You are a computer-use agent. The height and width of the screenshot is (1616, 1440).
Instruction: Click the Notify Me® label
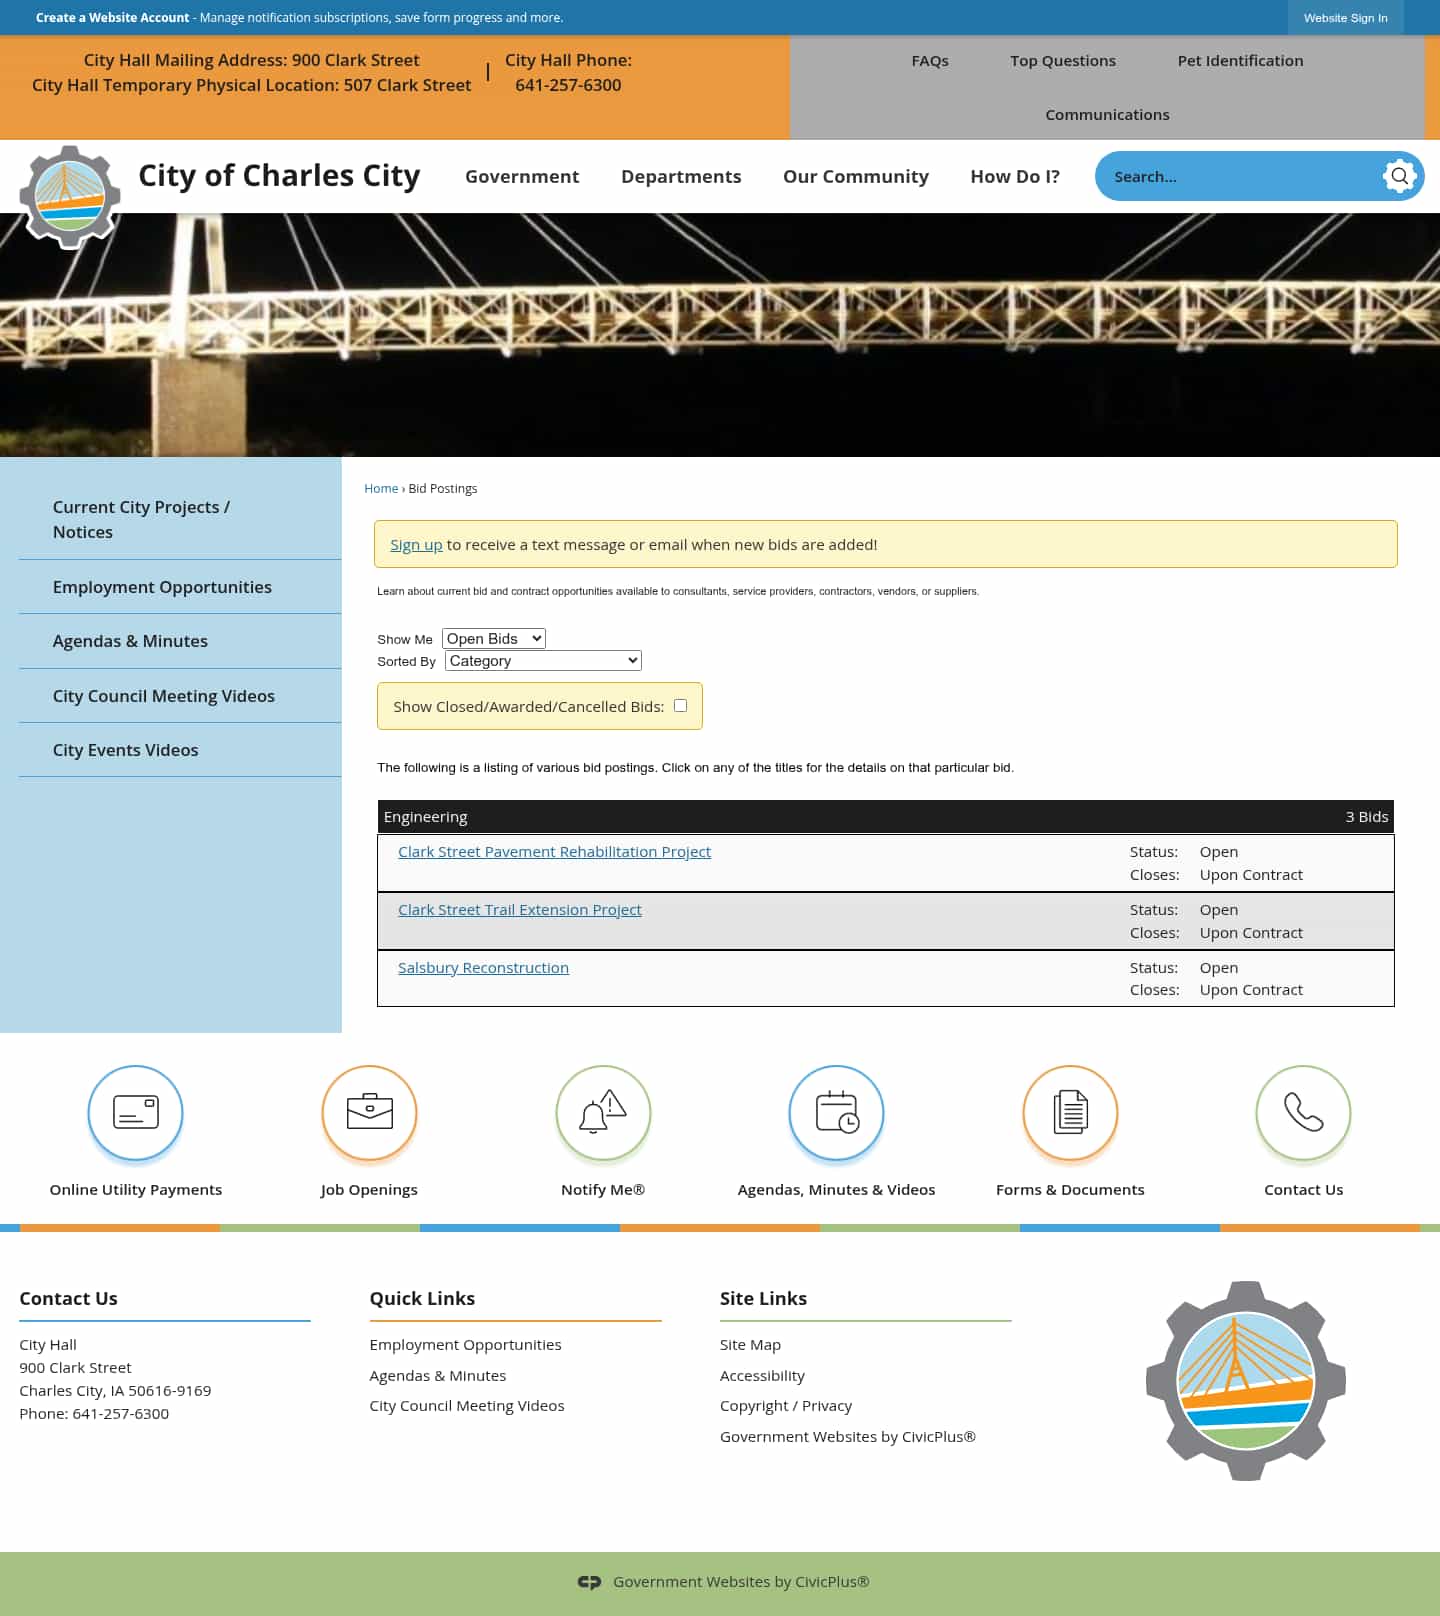coord(603,1190)
